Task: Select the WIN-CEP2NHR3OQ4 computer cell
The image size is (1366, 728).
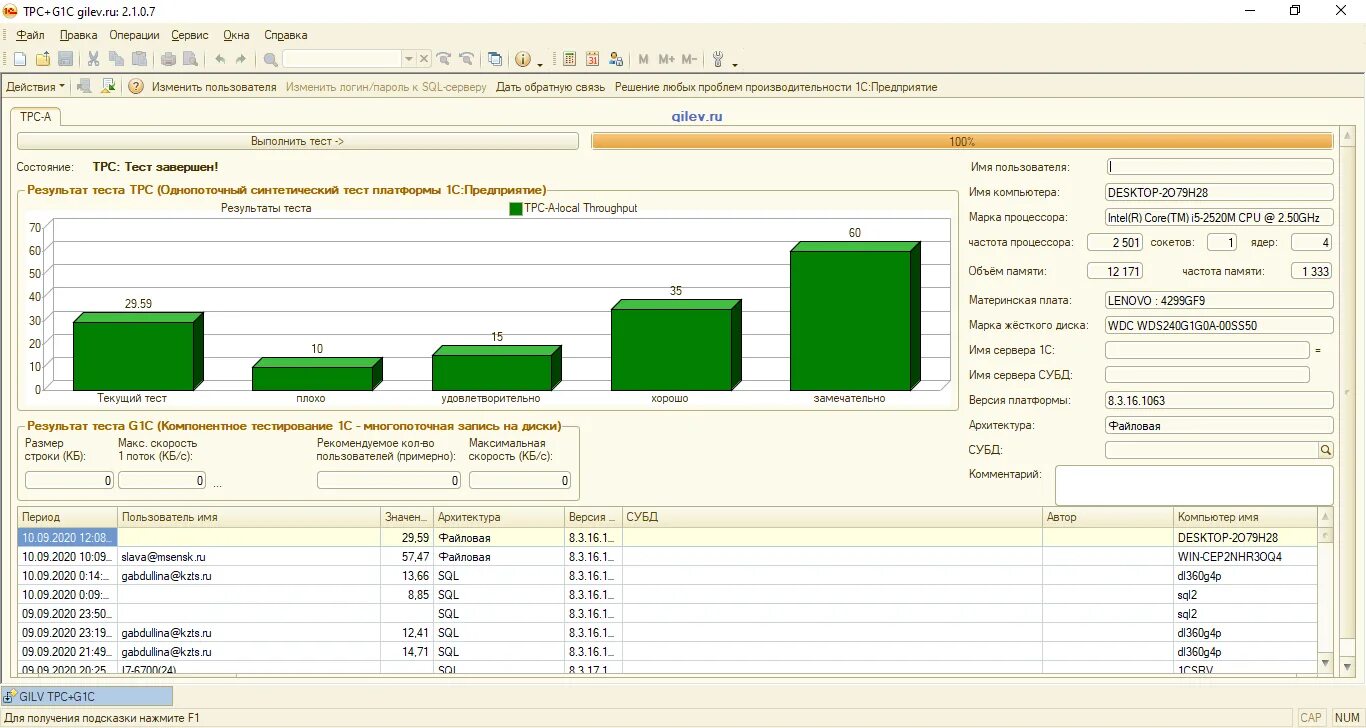Action: pyautogui.click(x=1246, y=556)
